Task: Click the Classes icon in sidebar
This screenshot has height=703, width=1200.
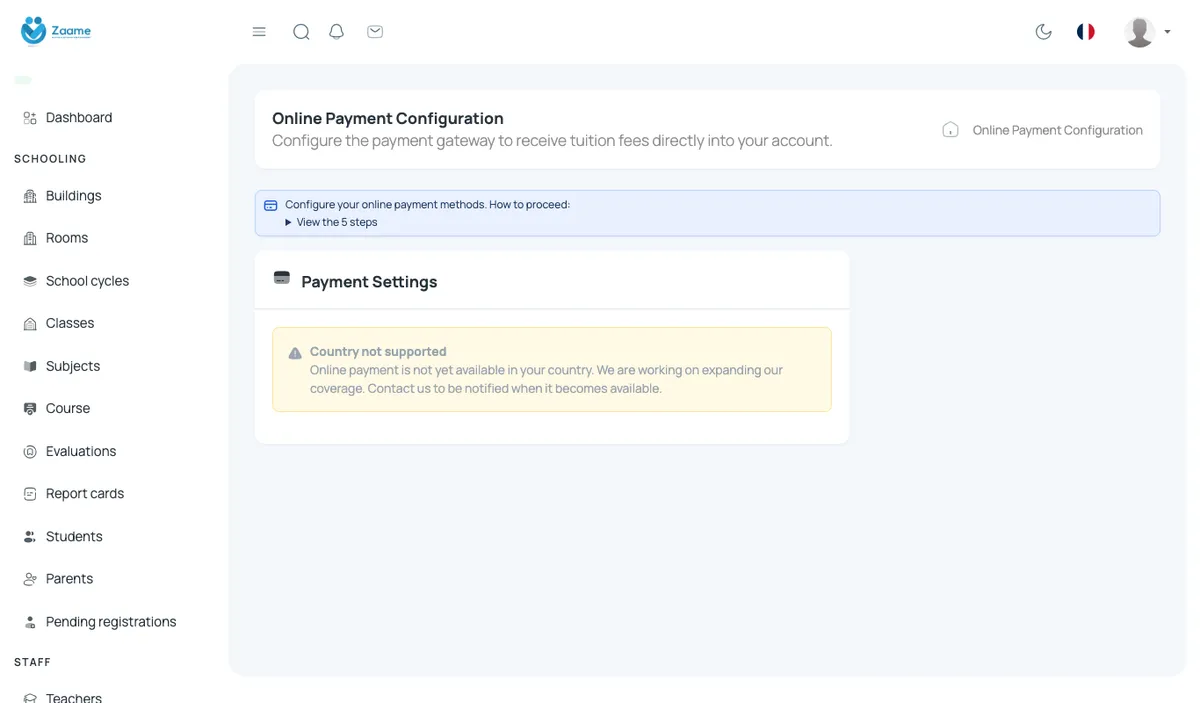Action: (x=30, y=324)
